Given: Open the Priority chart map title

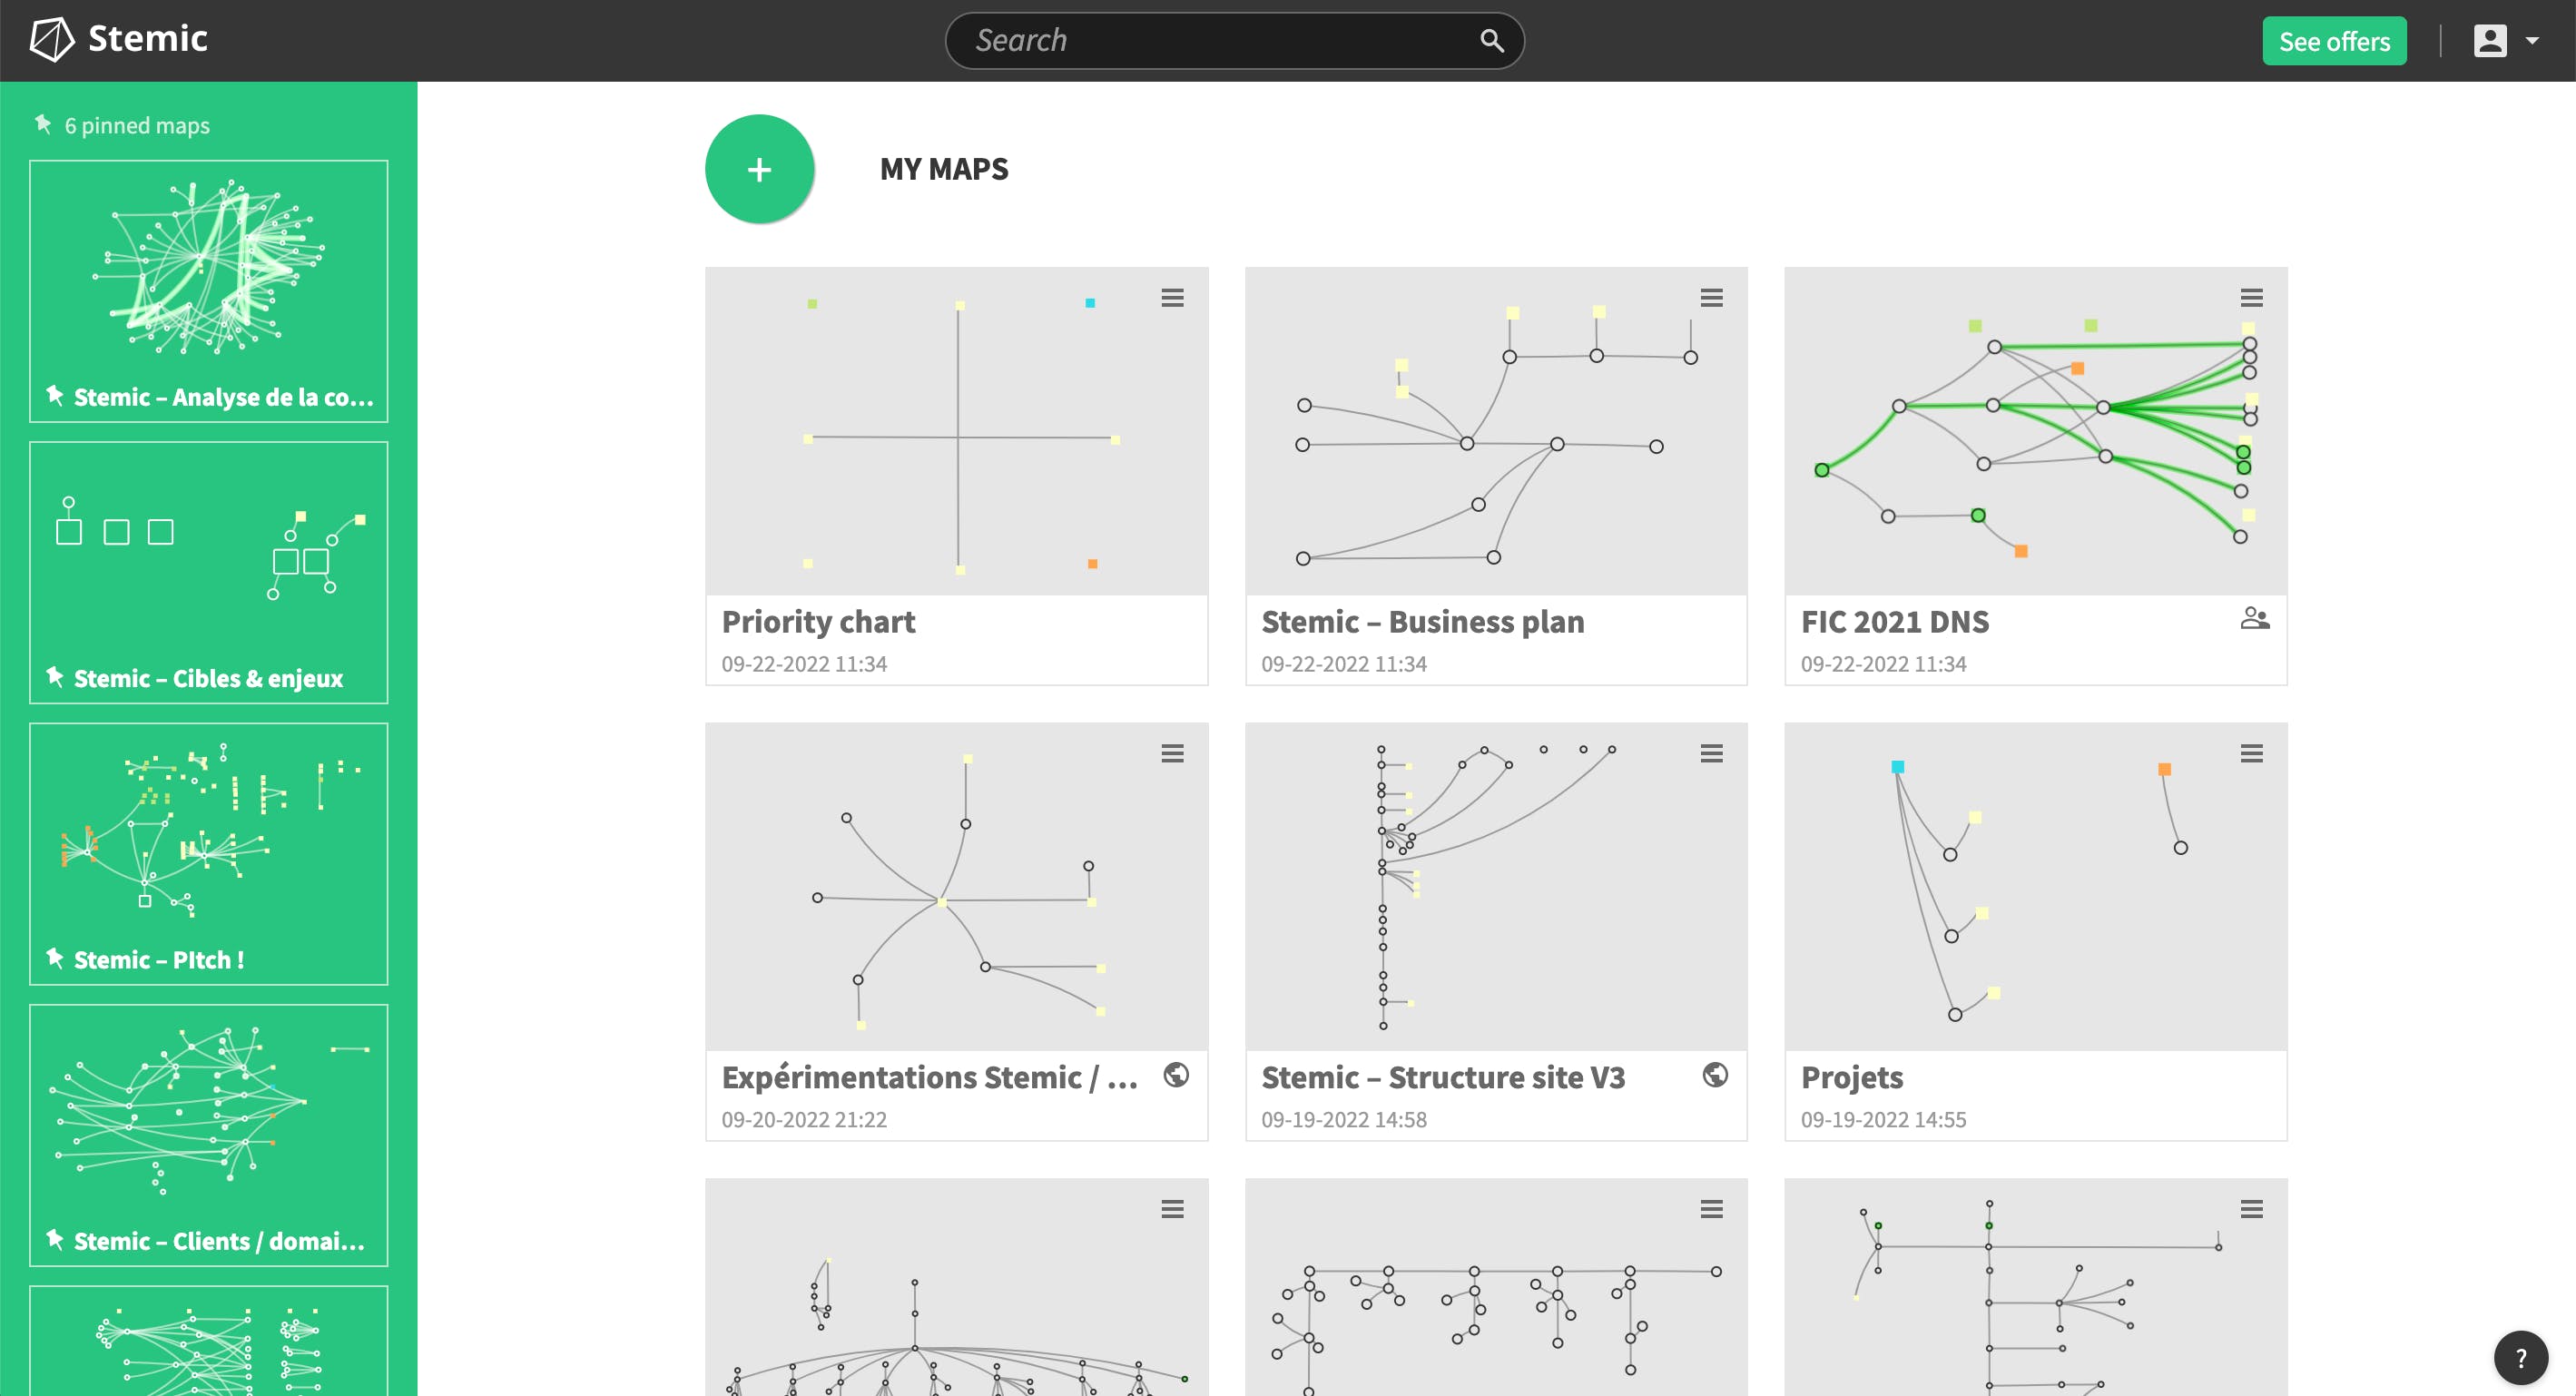Looking at the screenshot, I should [818, 622].
